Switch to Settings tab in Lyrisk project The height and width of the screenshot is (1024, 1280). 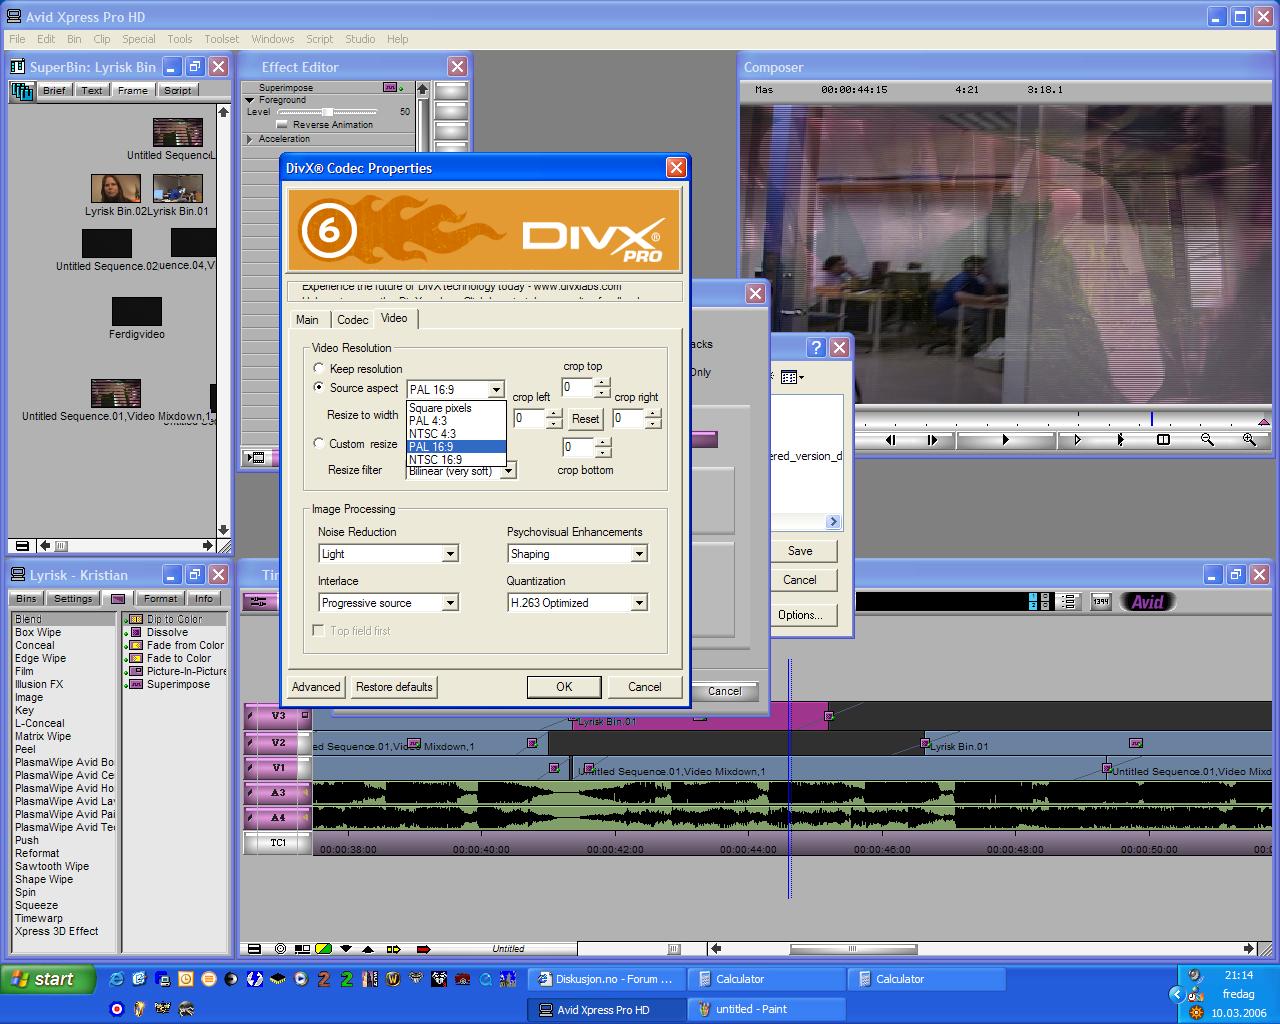73,599
